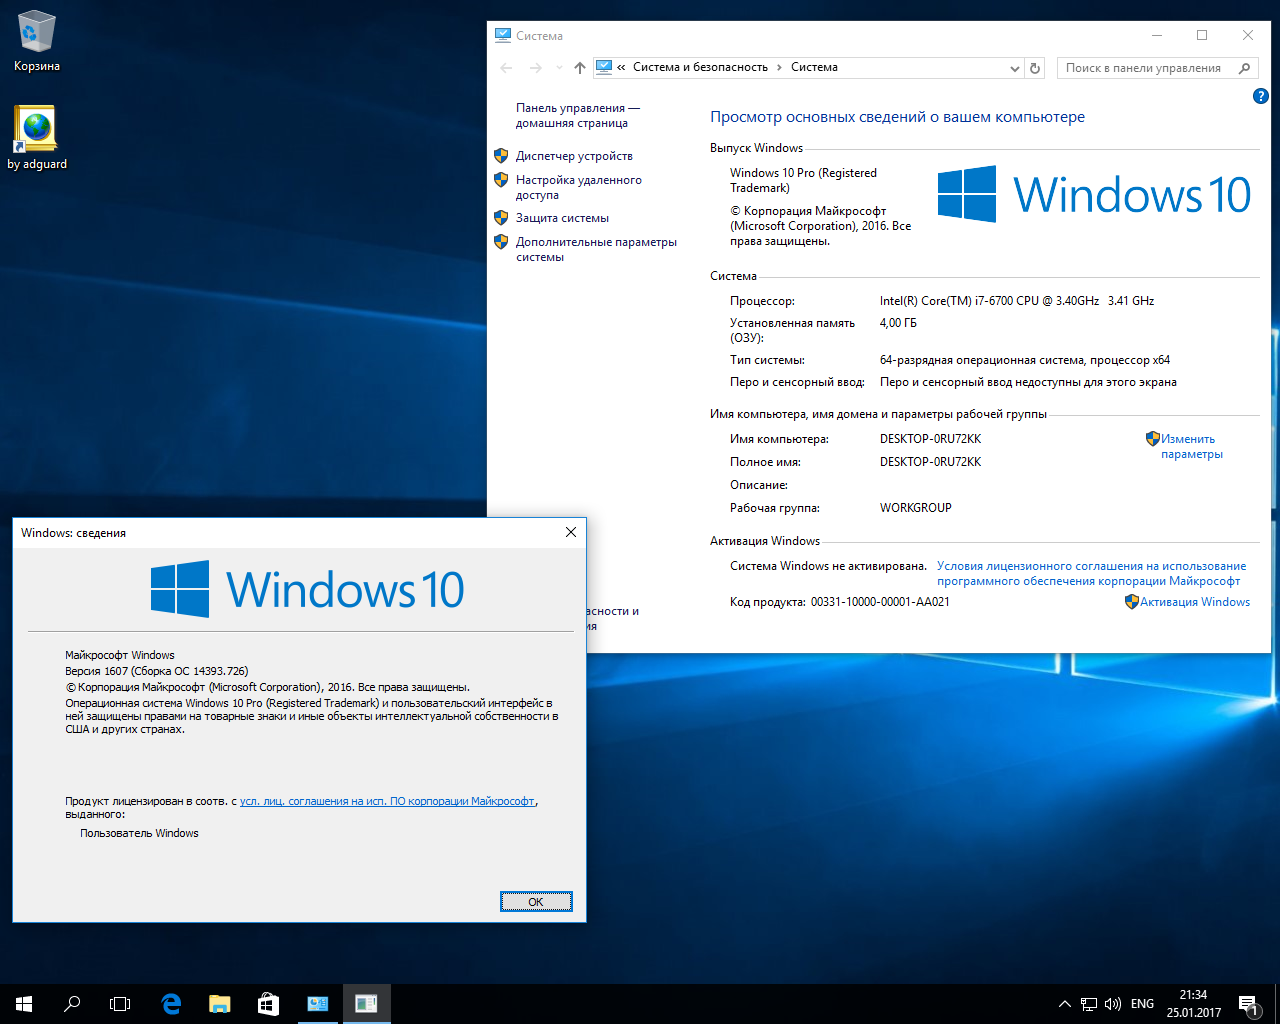Open network status tray icon
Viewport: 1280px width, 1024px height.
coord(1089,1004)
